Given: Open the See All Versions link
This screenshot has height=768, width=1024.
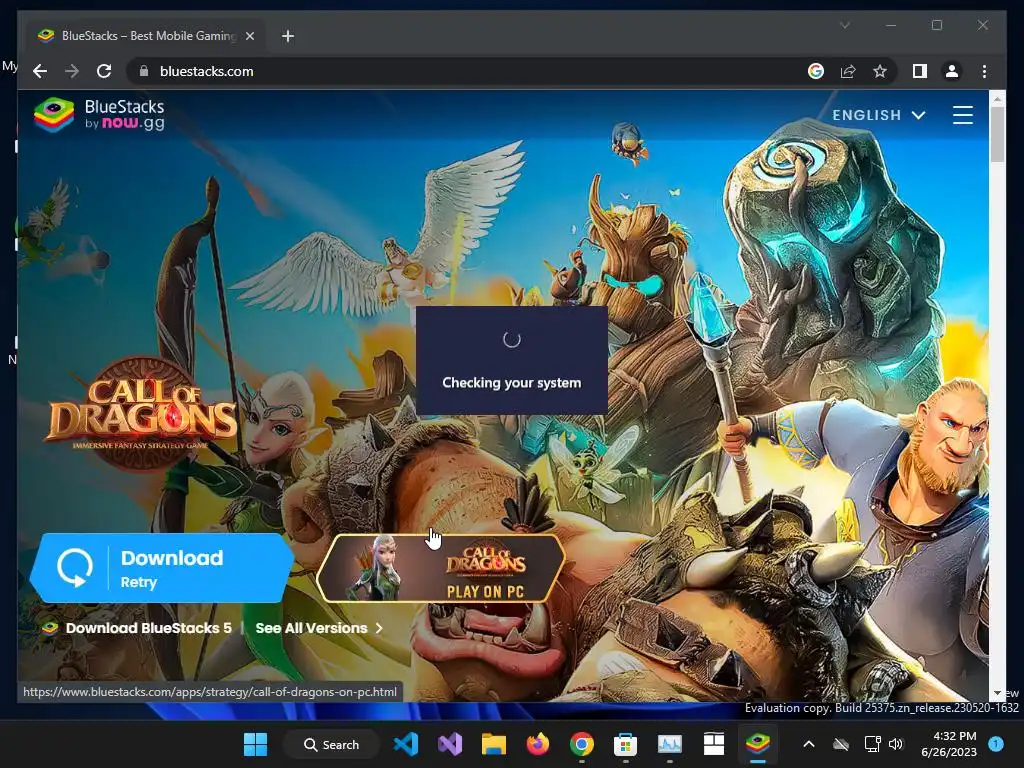Looking at the screenshot, I should [319, 628].
